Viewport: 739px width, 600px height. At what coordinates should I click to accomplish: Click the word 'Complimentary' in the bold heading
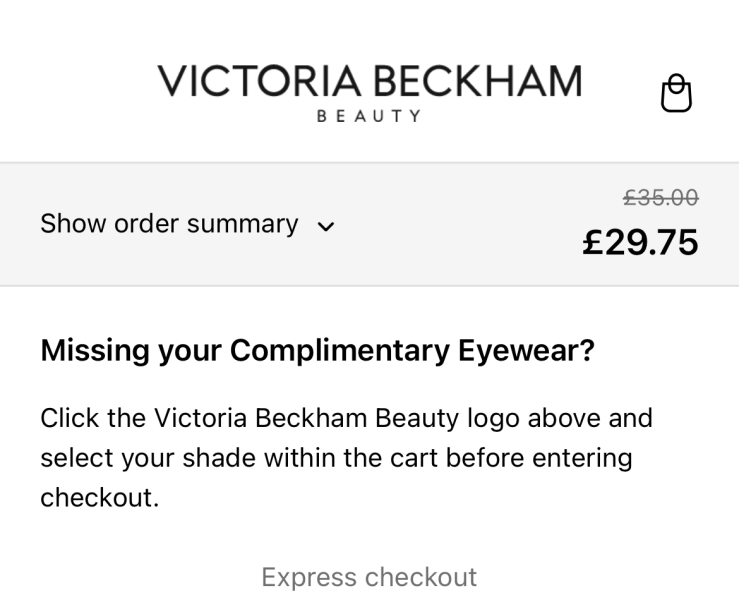click(x=340, y=350)
